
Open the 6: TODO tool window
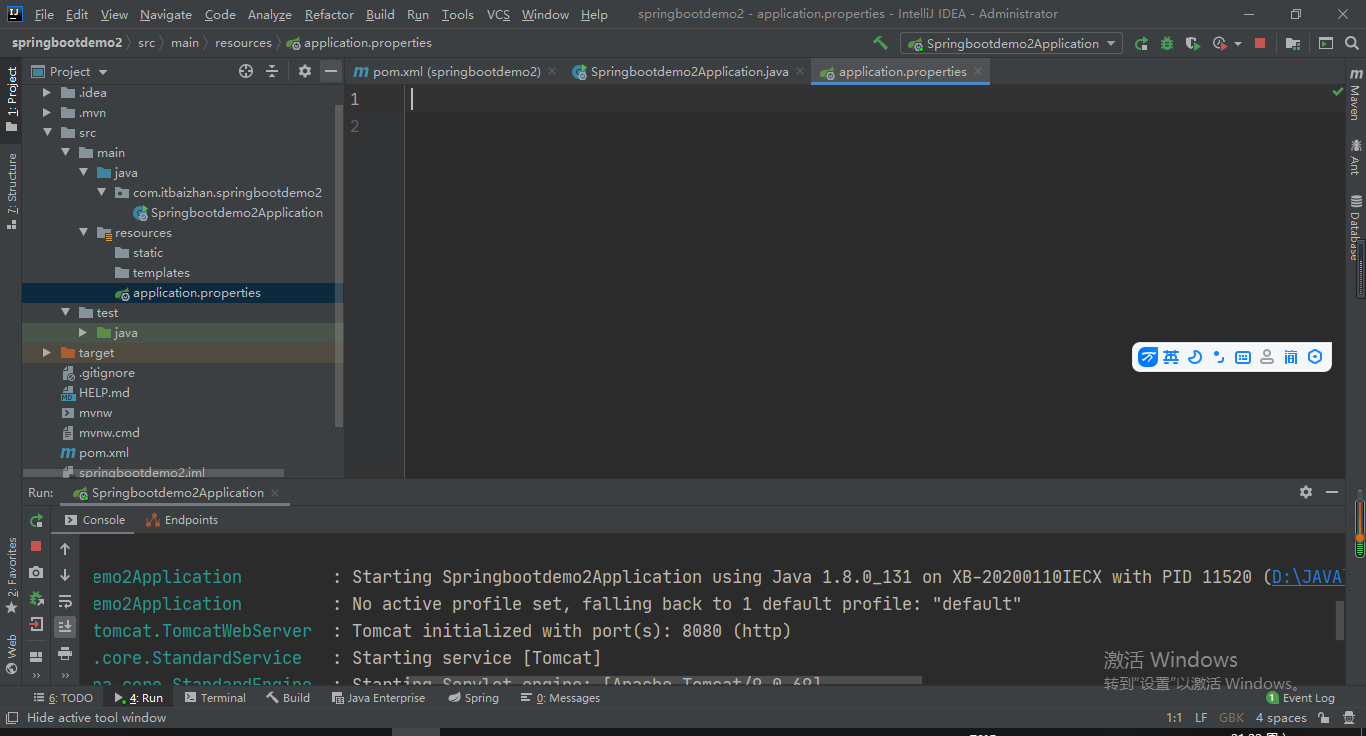[63, 698]
